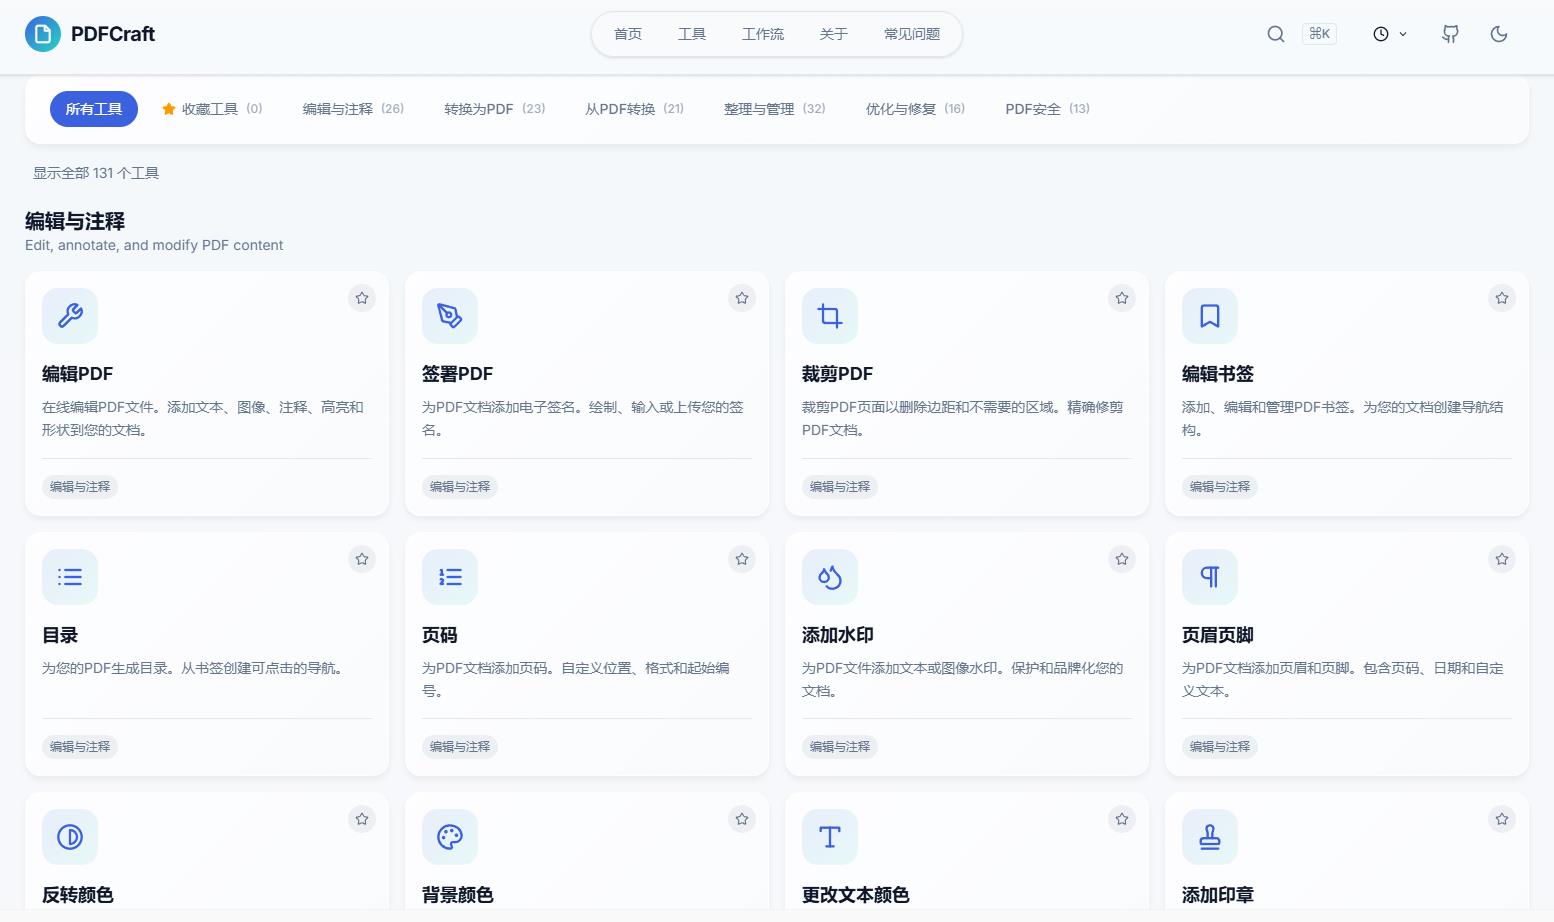This screenshot has width=1554, height=922.
Task: Click the 更改文本颜色 T icon
Action: point(830,837)
